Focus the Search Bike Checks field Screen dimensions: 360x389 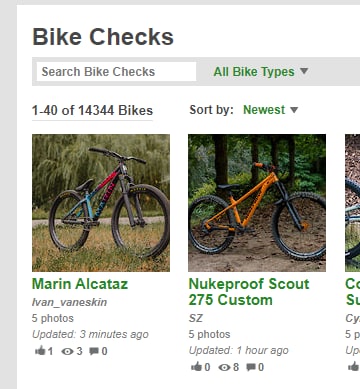tap(116, 71)
